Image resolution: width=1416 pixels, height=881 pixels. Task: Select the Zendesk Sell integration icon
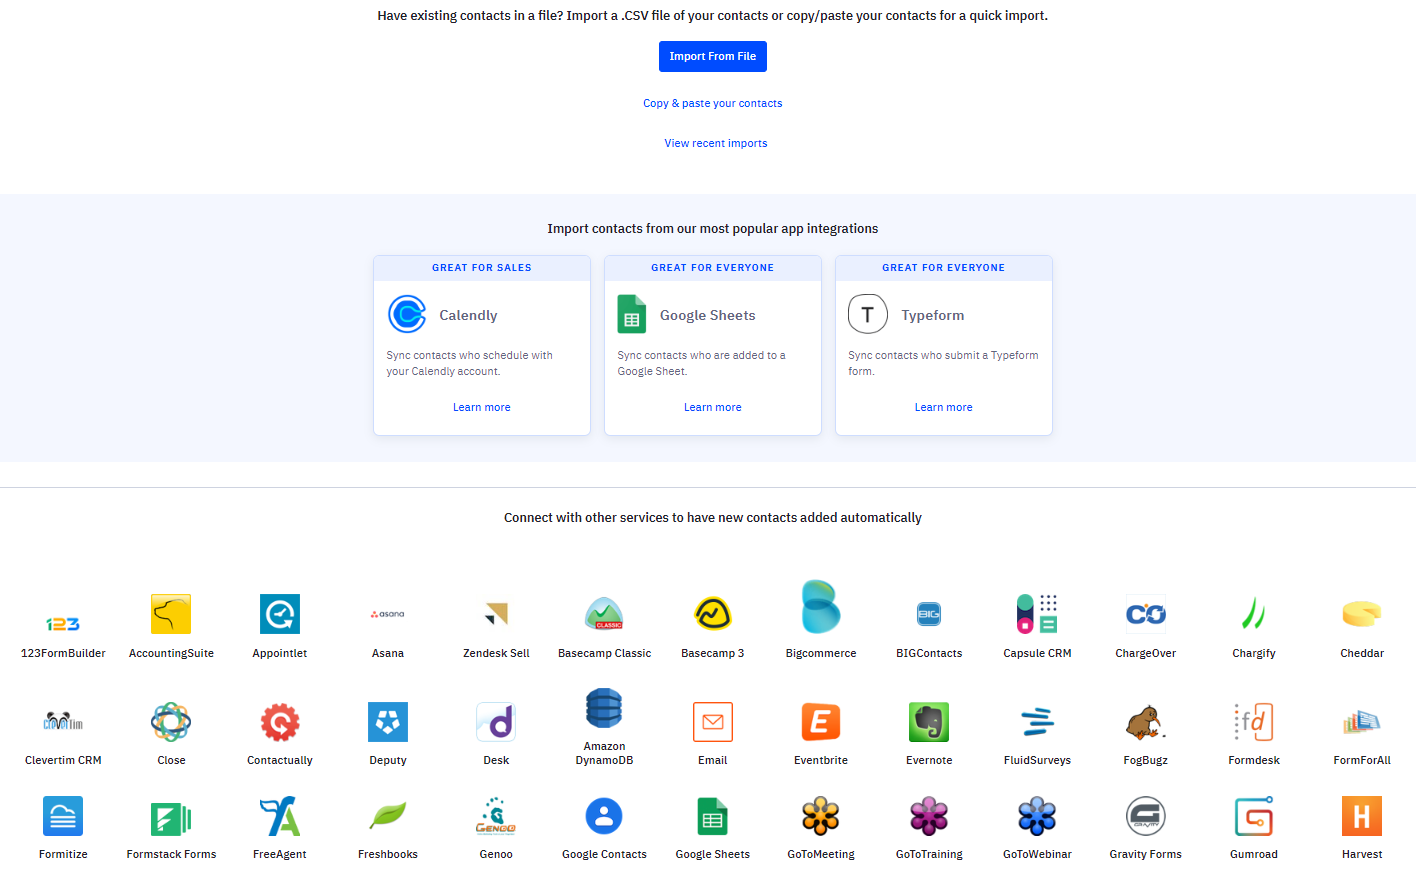[496, 614]
